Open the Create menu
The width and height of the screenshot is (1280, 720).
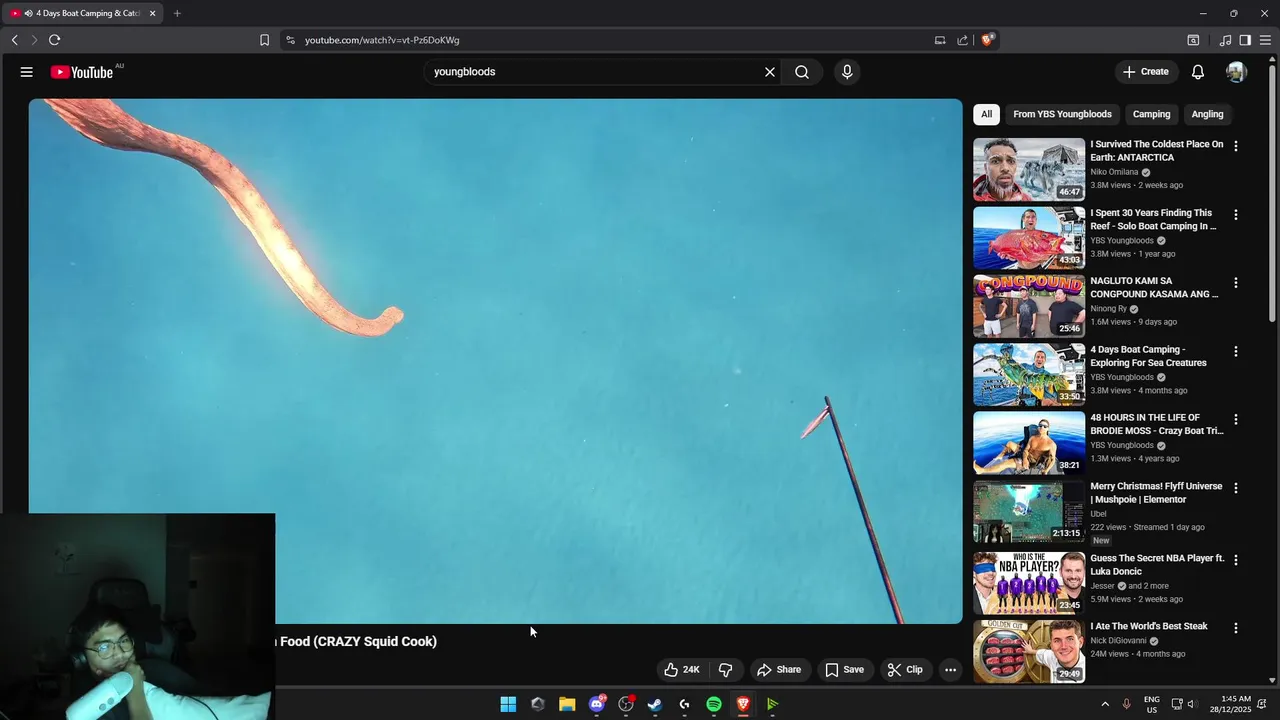pyautogui.click(x=1146, y=72)
